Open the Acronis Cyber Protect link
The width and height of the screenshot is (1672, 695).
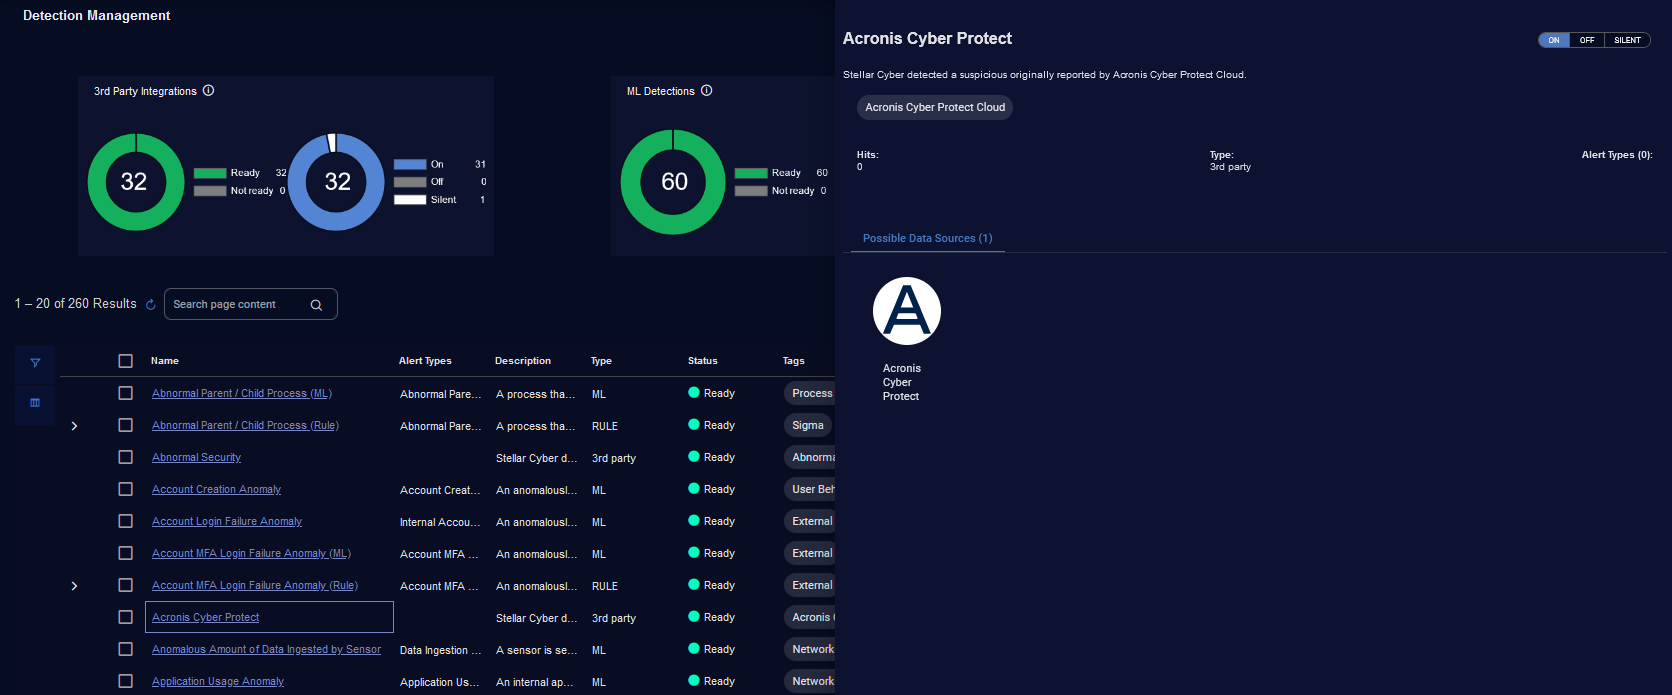tap(205, 617)
